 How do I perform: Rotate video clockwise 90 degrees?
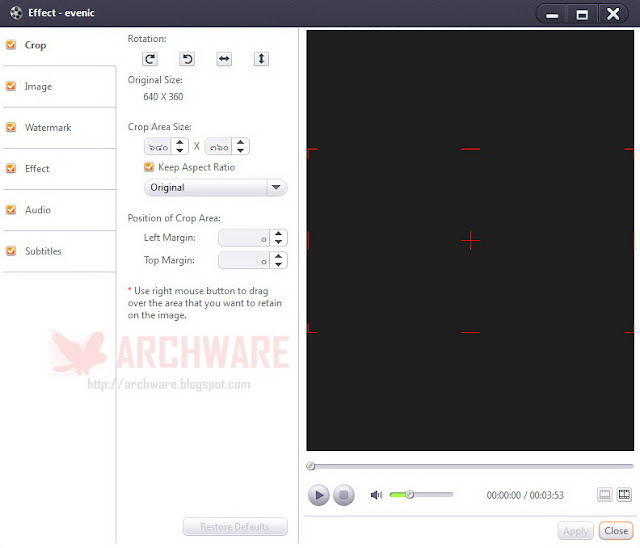[x=150, y=59]
